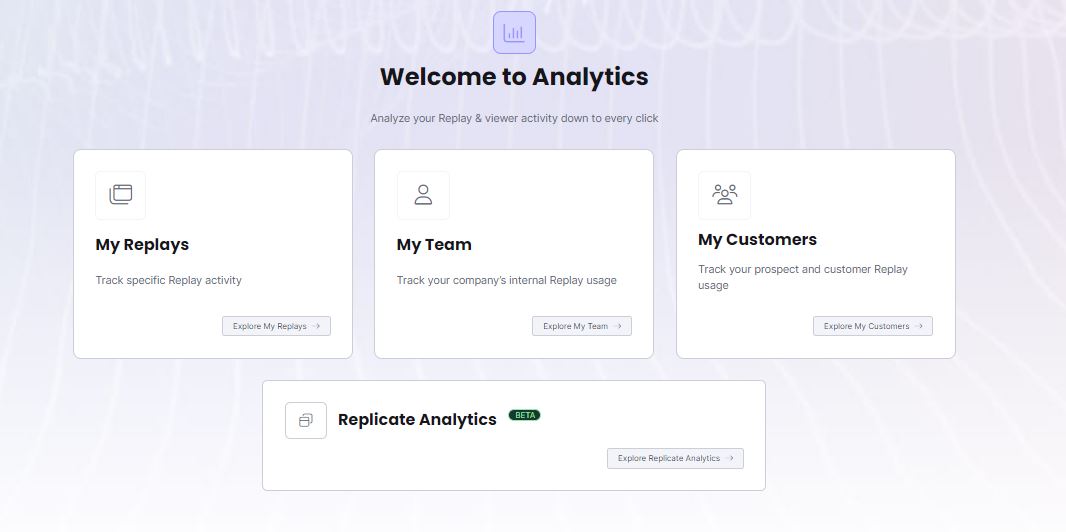This screenshot has height=532, width=1066.
Task: Select the My Customers heading
Action: (x=757, y=240)
